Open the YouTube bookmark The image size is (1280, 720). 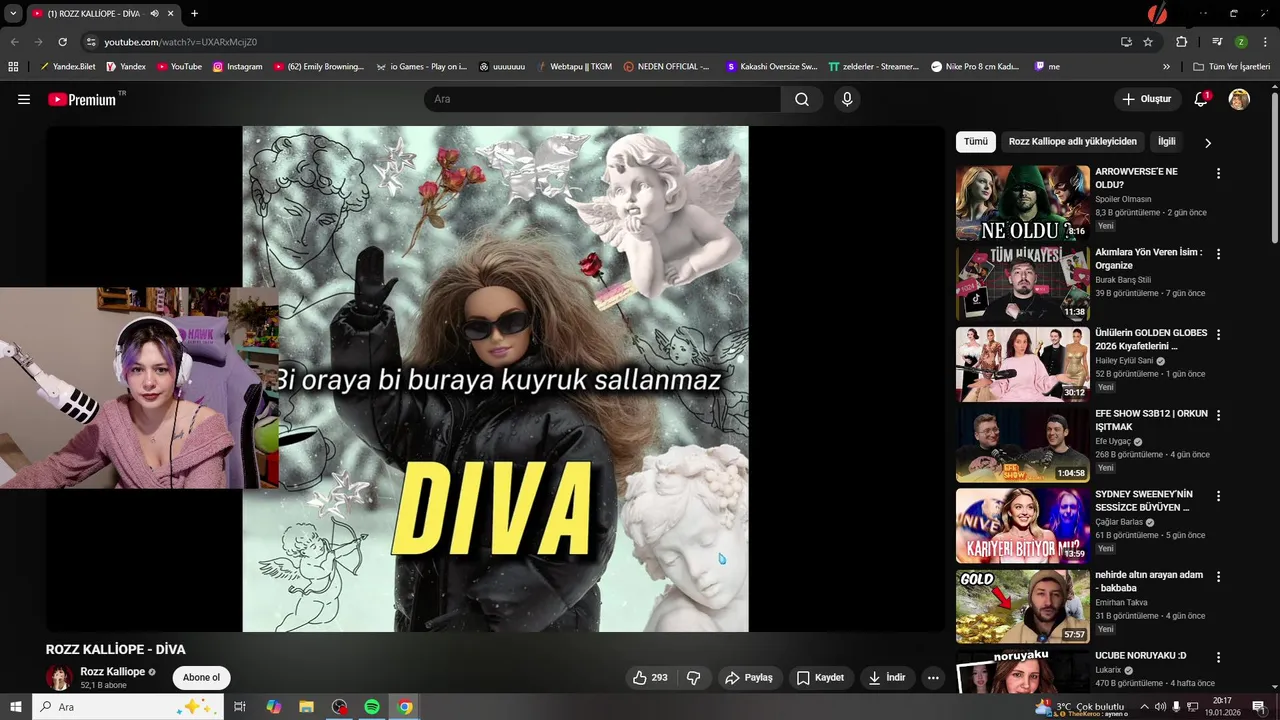[x=179, y=66]
